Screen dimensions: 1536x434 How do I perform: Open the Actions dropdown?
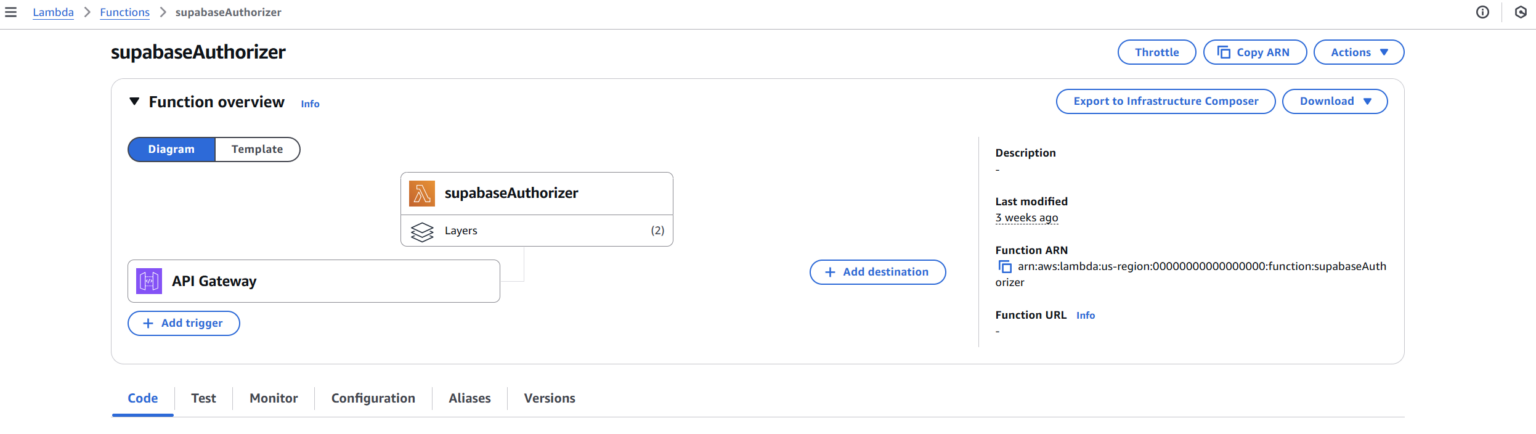(1358, 52)
